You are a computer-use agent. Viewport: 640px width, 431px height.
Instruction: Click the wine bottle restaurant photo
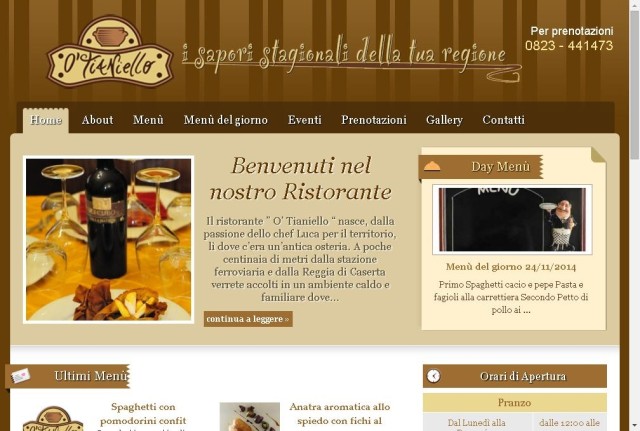(x=109, y=240)
